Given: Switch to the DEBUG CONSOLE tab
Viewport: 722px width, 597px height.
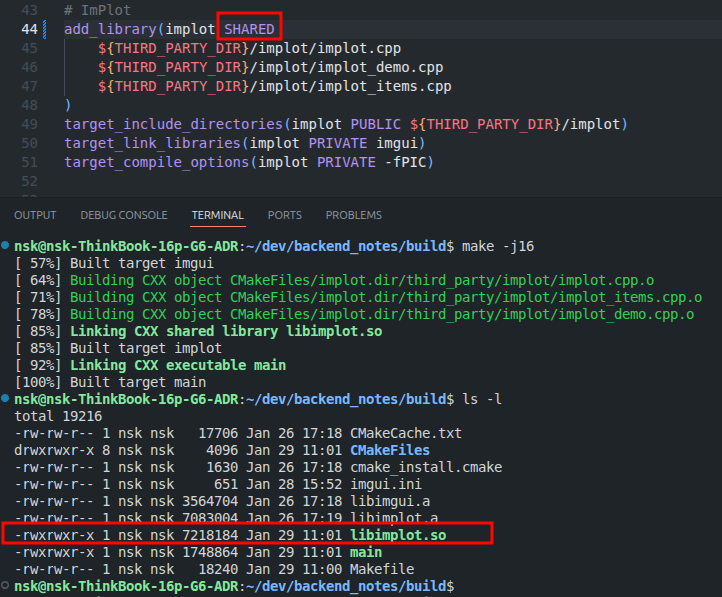Looking at the screenshot, I should coord(124,215).
